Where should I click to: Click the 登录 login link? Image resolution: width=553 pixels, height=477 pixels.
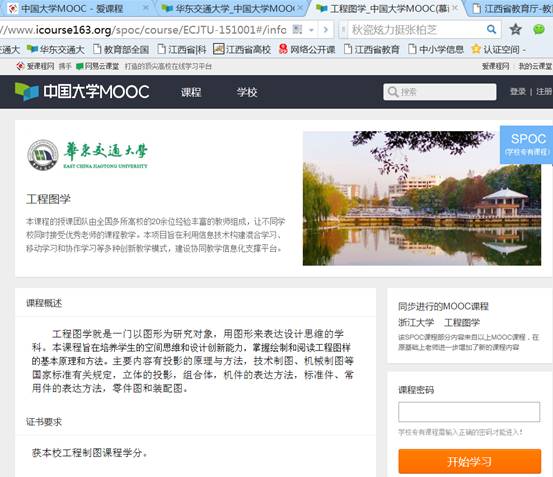[518, 92]
